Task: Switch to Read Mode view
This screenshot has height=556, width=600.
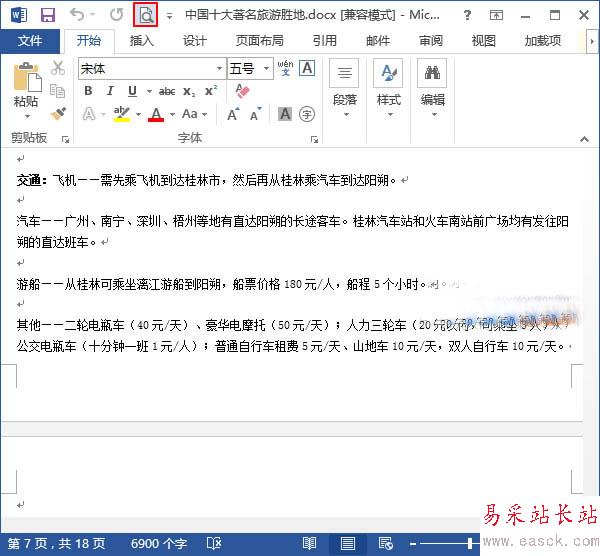Action: click(310, 544)
